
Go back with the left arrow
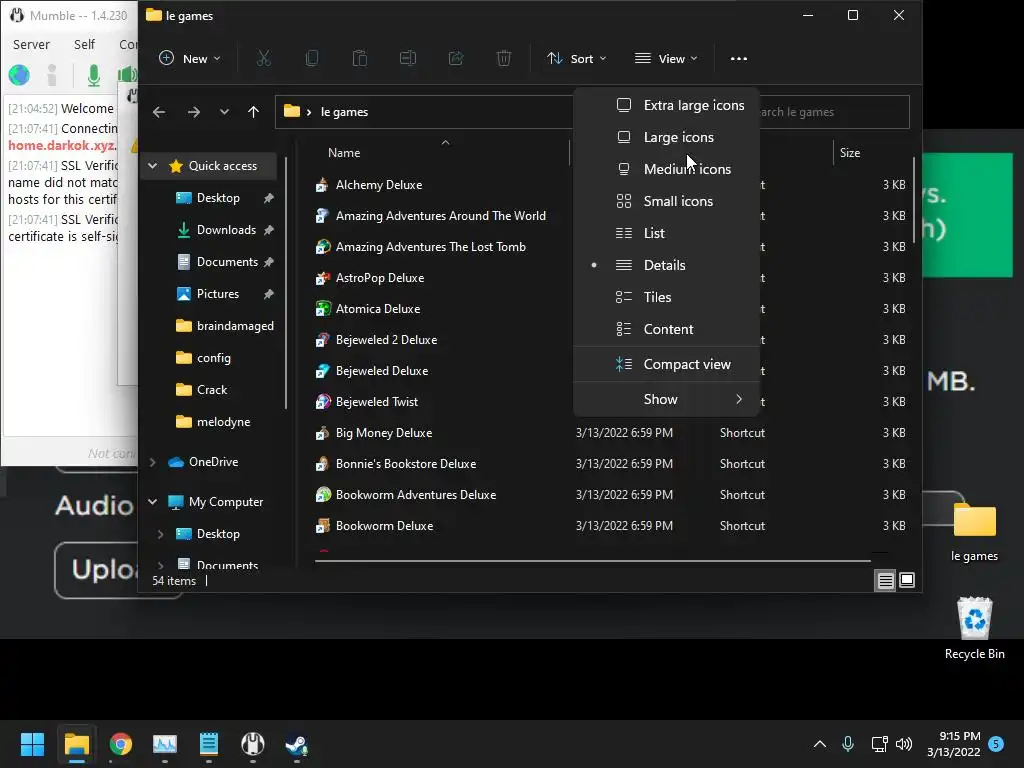(159, 112)
